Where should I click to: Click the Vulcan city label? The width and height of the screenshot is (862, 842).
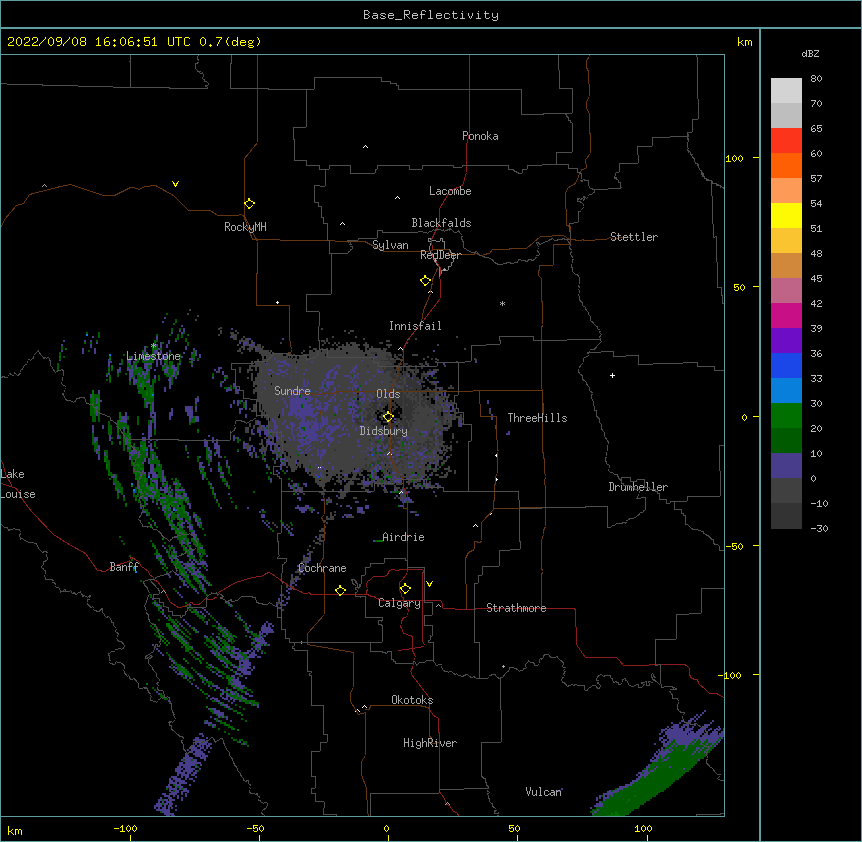[543, 792]
